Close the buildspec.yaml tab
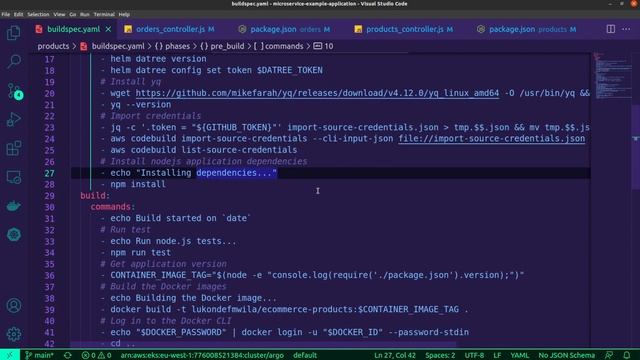The height and width of the screenshot is (360, 640). pyautogui.click(x=108, y=29)
